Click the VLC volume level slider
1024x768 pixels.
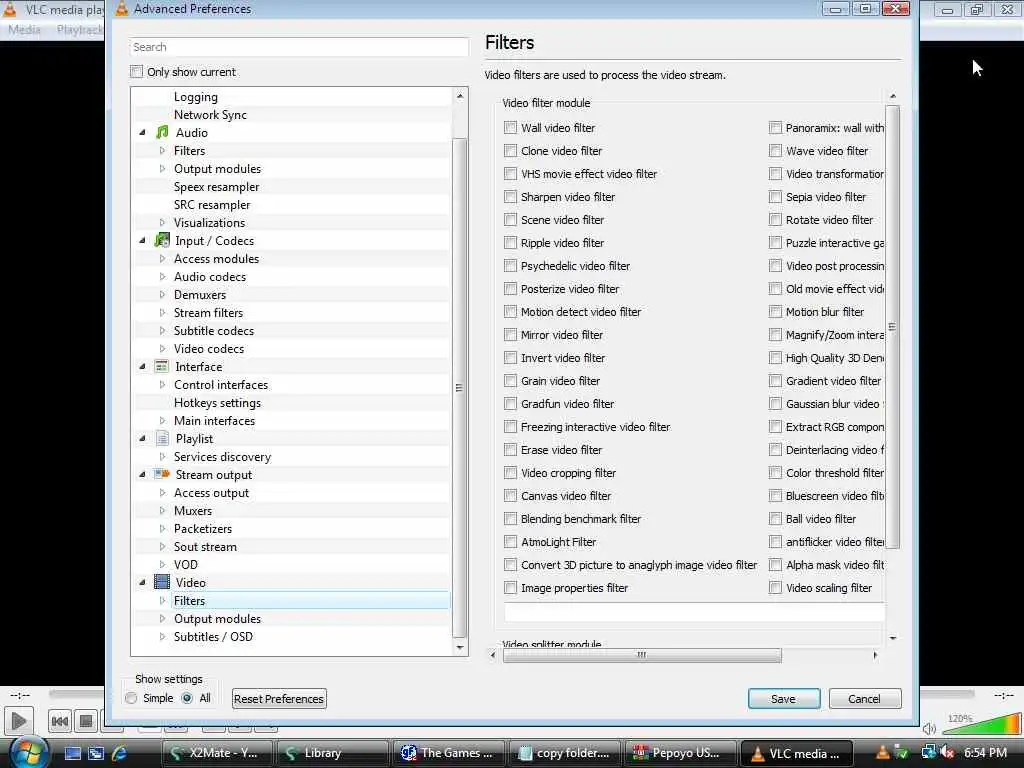click(x=980, y=724)
